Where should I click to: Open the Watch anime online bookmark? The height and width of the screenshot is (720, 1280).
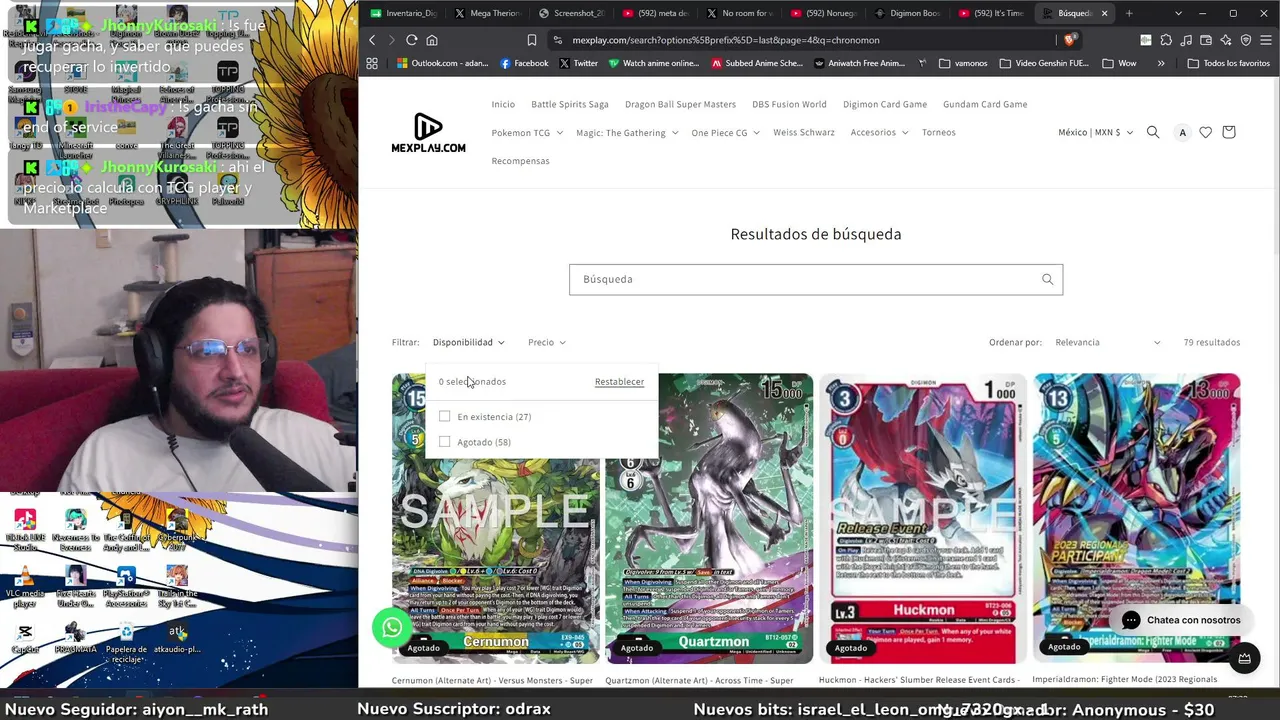pos(654,63)
